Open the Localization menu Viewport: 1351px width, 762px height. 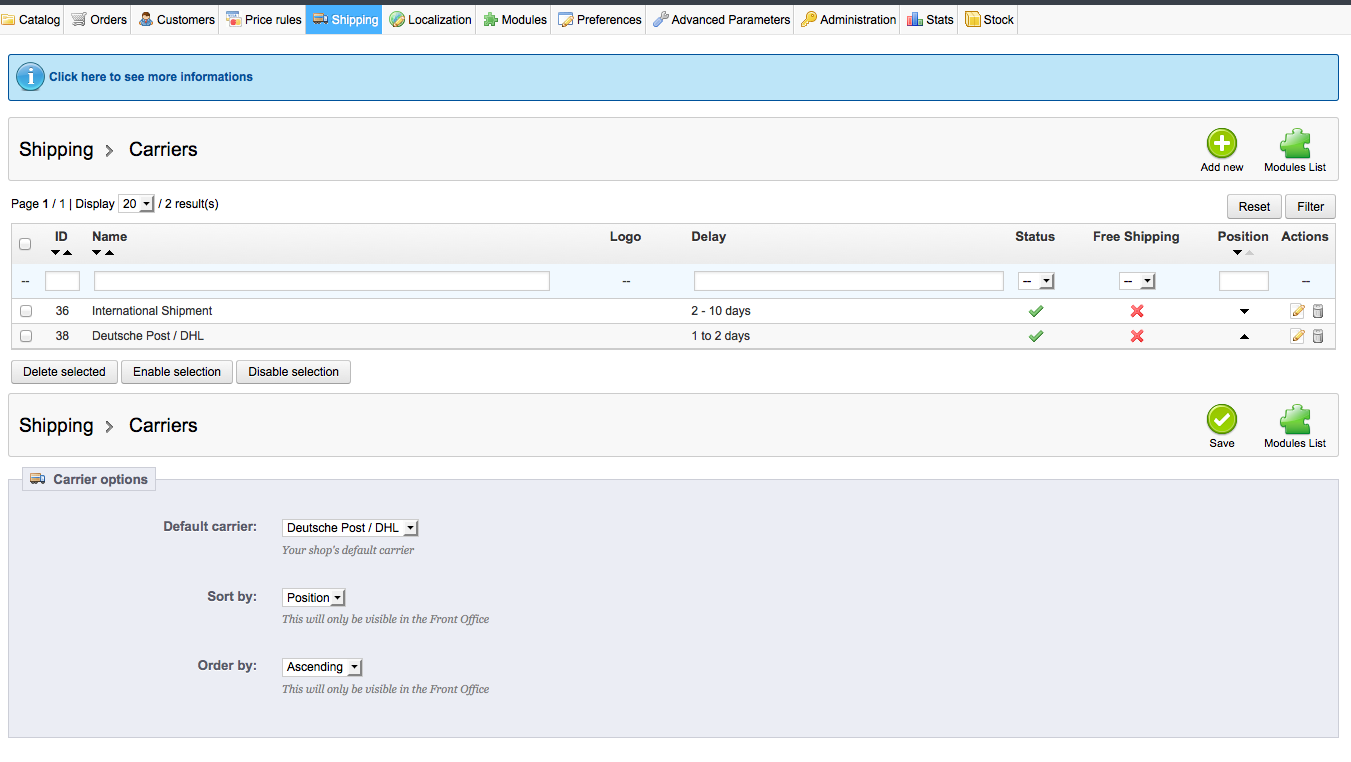pyautogui.click(x=430, y=19)
